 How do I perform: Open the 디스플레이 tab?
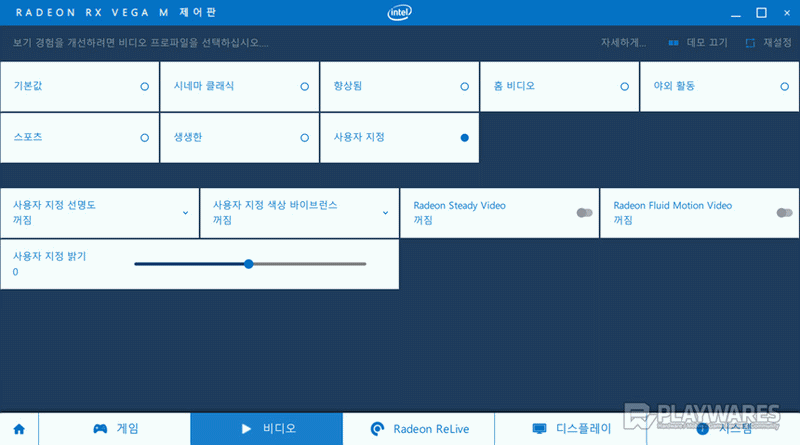[570, 429]
